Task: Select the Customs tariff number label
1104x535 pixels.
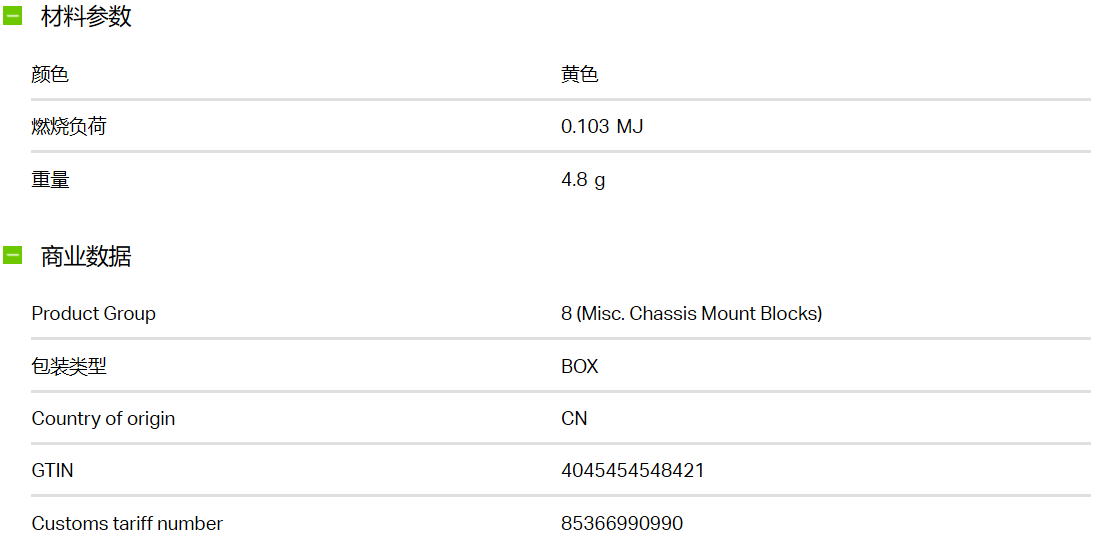Action: pyautogui.click(x=127, y=524)
